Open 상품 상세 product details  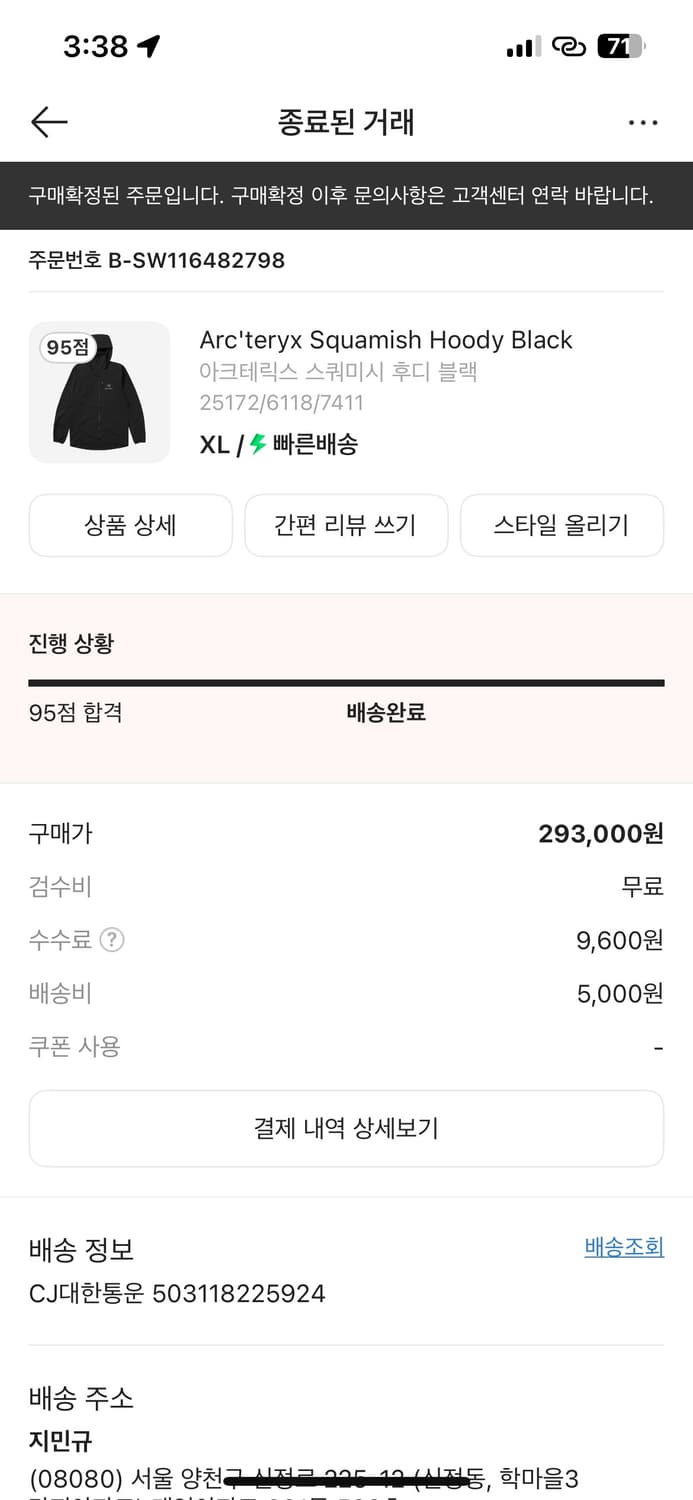(130, 525)
